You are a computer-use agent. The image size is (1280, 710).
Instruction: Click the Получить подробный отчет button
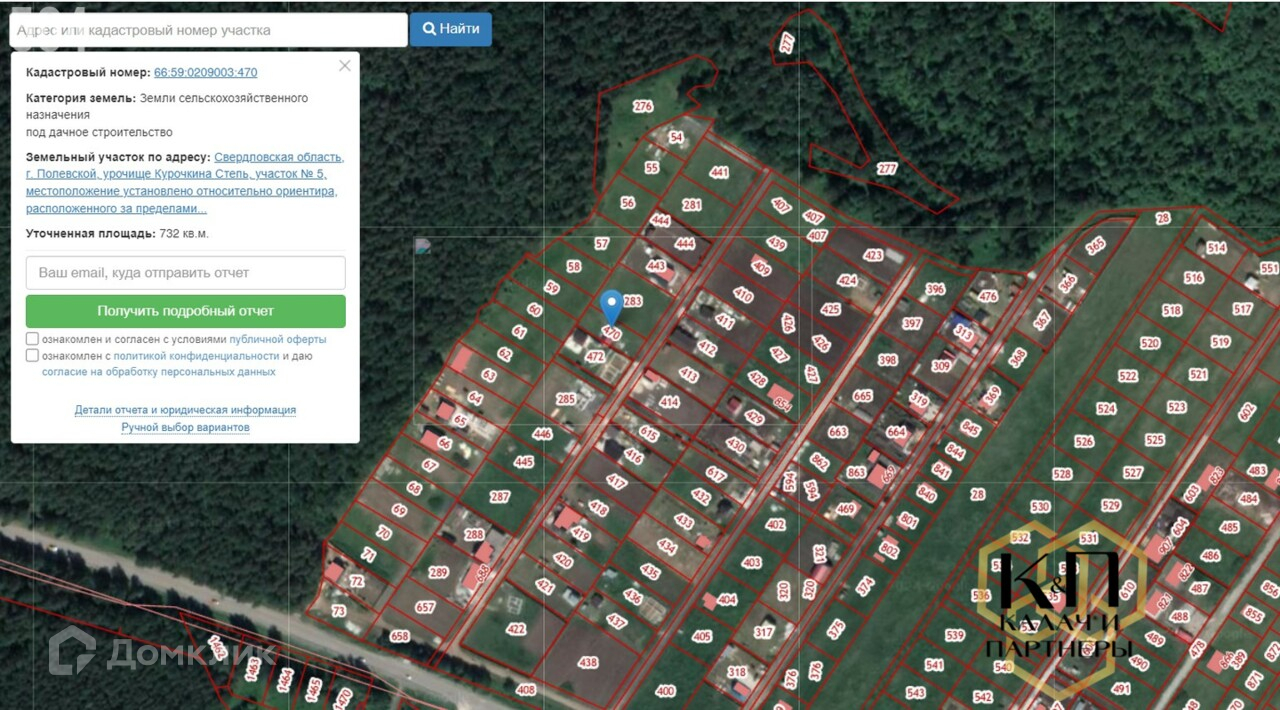(186, 311)
